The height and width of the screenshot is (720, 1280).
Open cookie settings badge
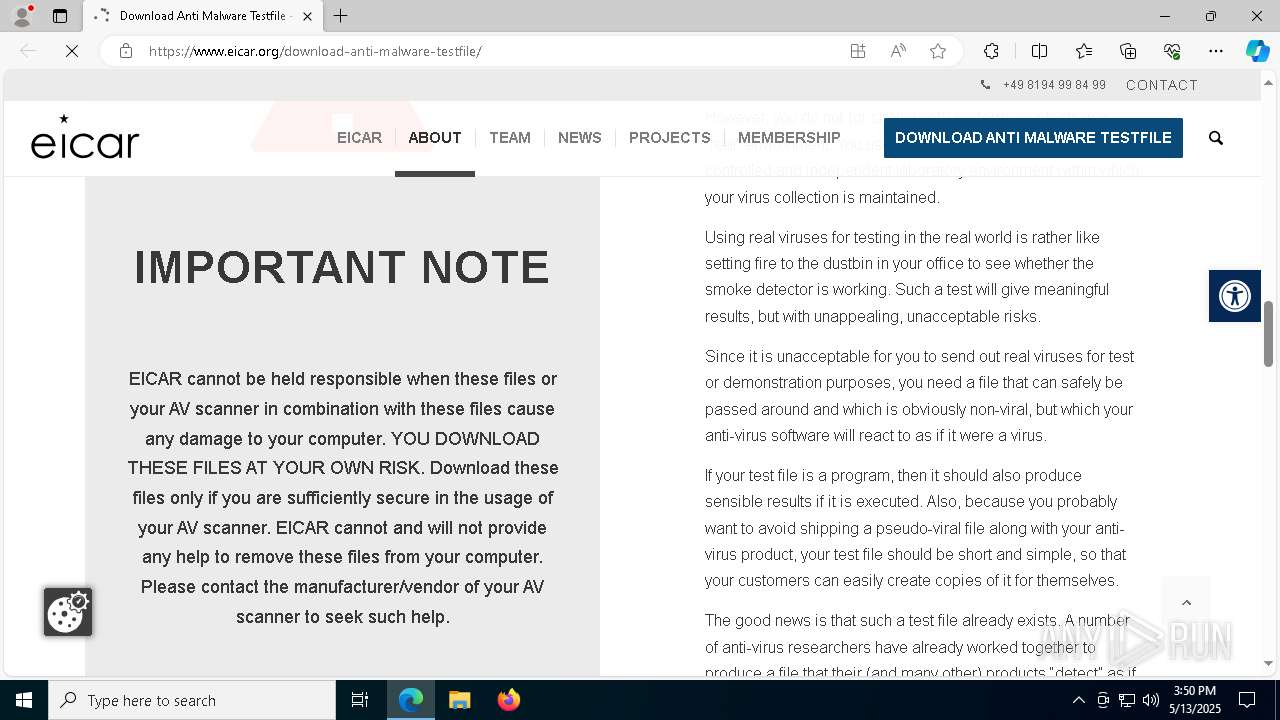pyautogui.click(x=68, y=612)
